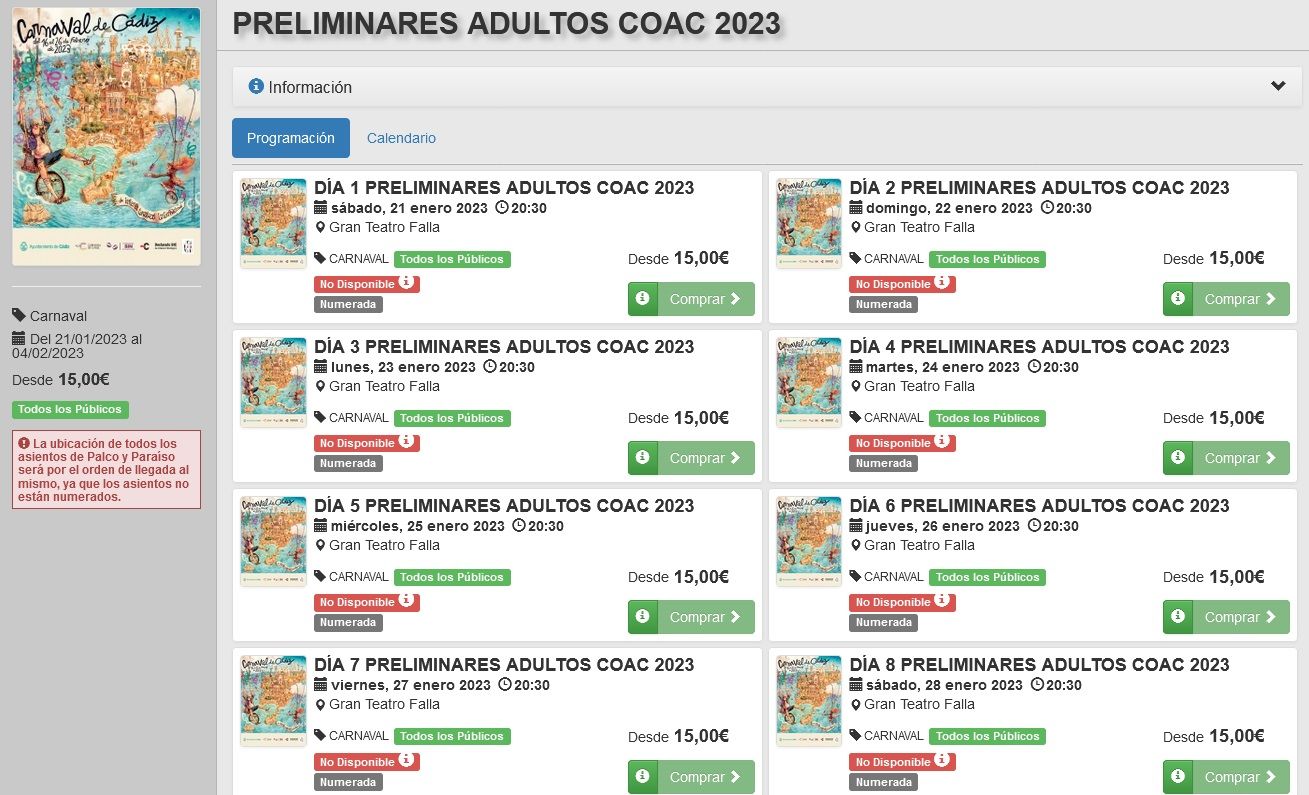Click No Disponible info icon for DÍA 4
Screen dimensions: 1309x795
942,441
